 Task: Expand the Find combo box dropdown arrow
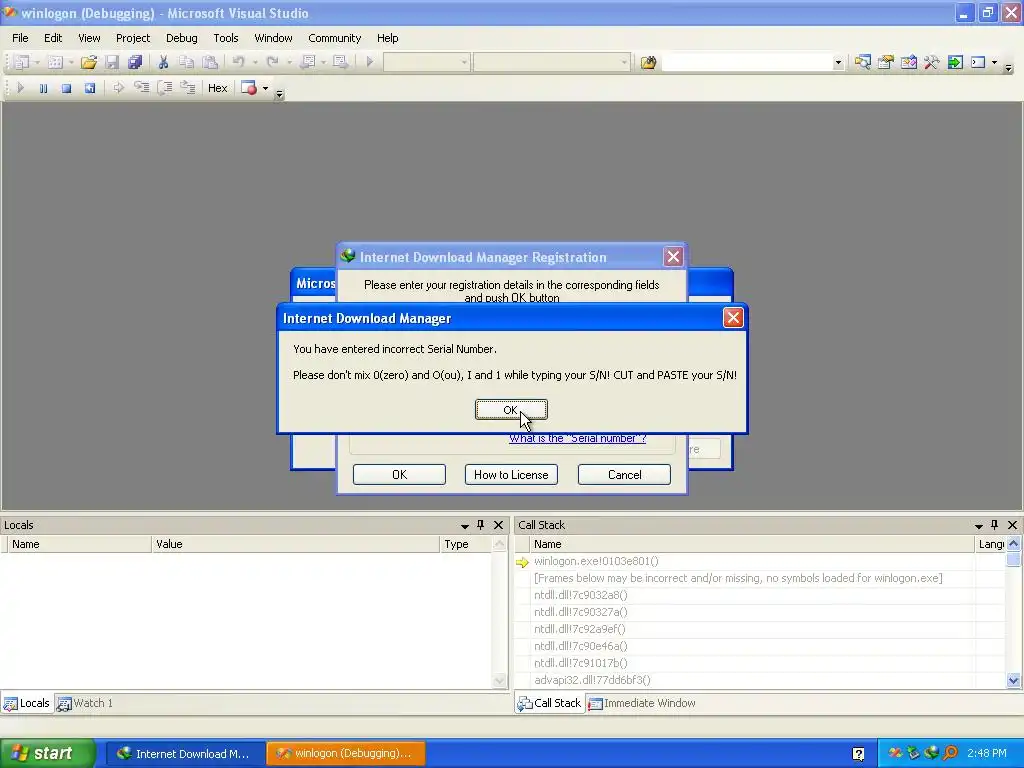tap(838, 63)
